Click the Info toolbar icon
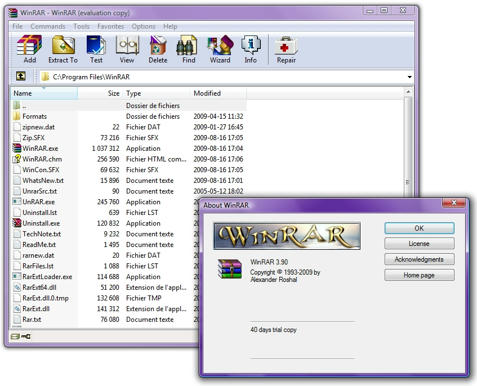Screen dimensions: 477x386 [x=251, y=45]
